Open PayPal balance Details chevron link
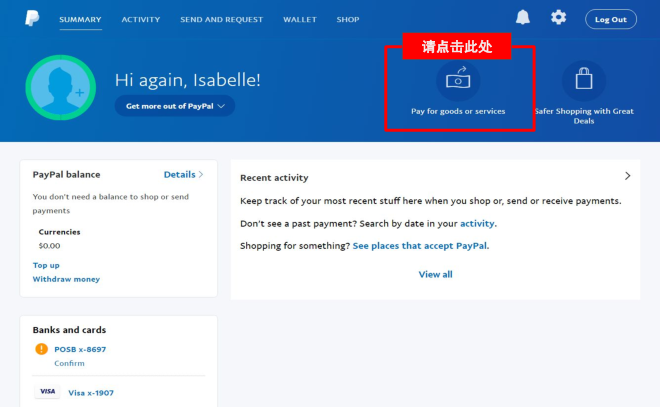 tap(183, 174)
